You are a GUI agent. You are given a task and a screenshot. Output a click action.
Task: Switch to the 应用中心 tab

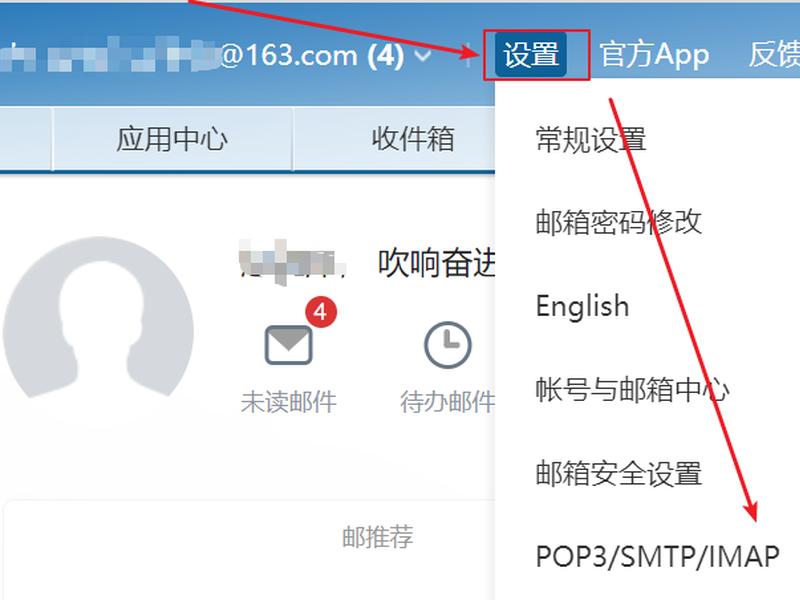(x=172, y=139)
